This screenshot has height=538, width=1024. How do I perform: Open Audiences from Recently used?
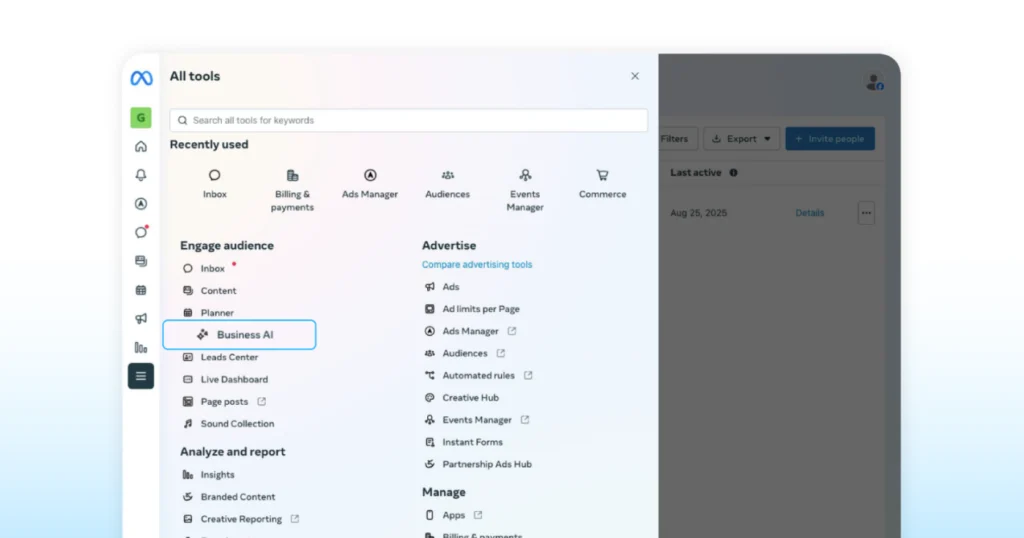point(447,184)
